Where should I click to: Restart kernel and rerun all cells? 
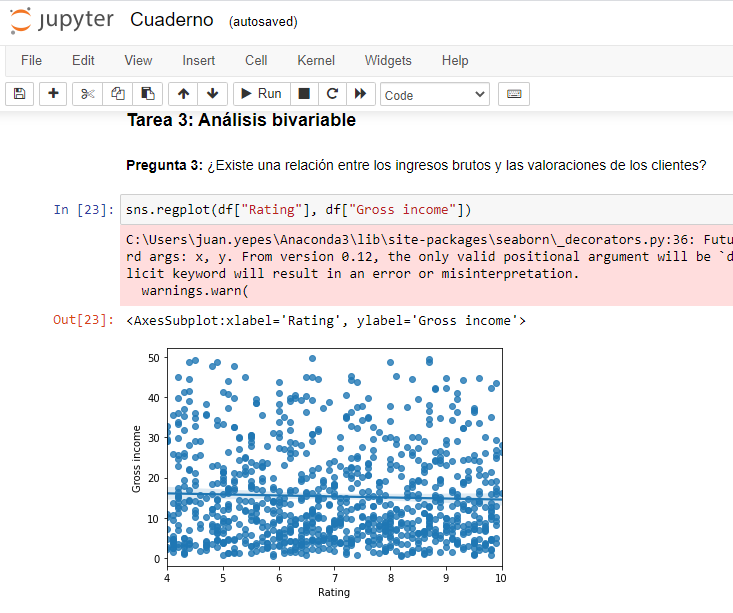[360, 94]
